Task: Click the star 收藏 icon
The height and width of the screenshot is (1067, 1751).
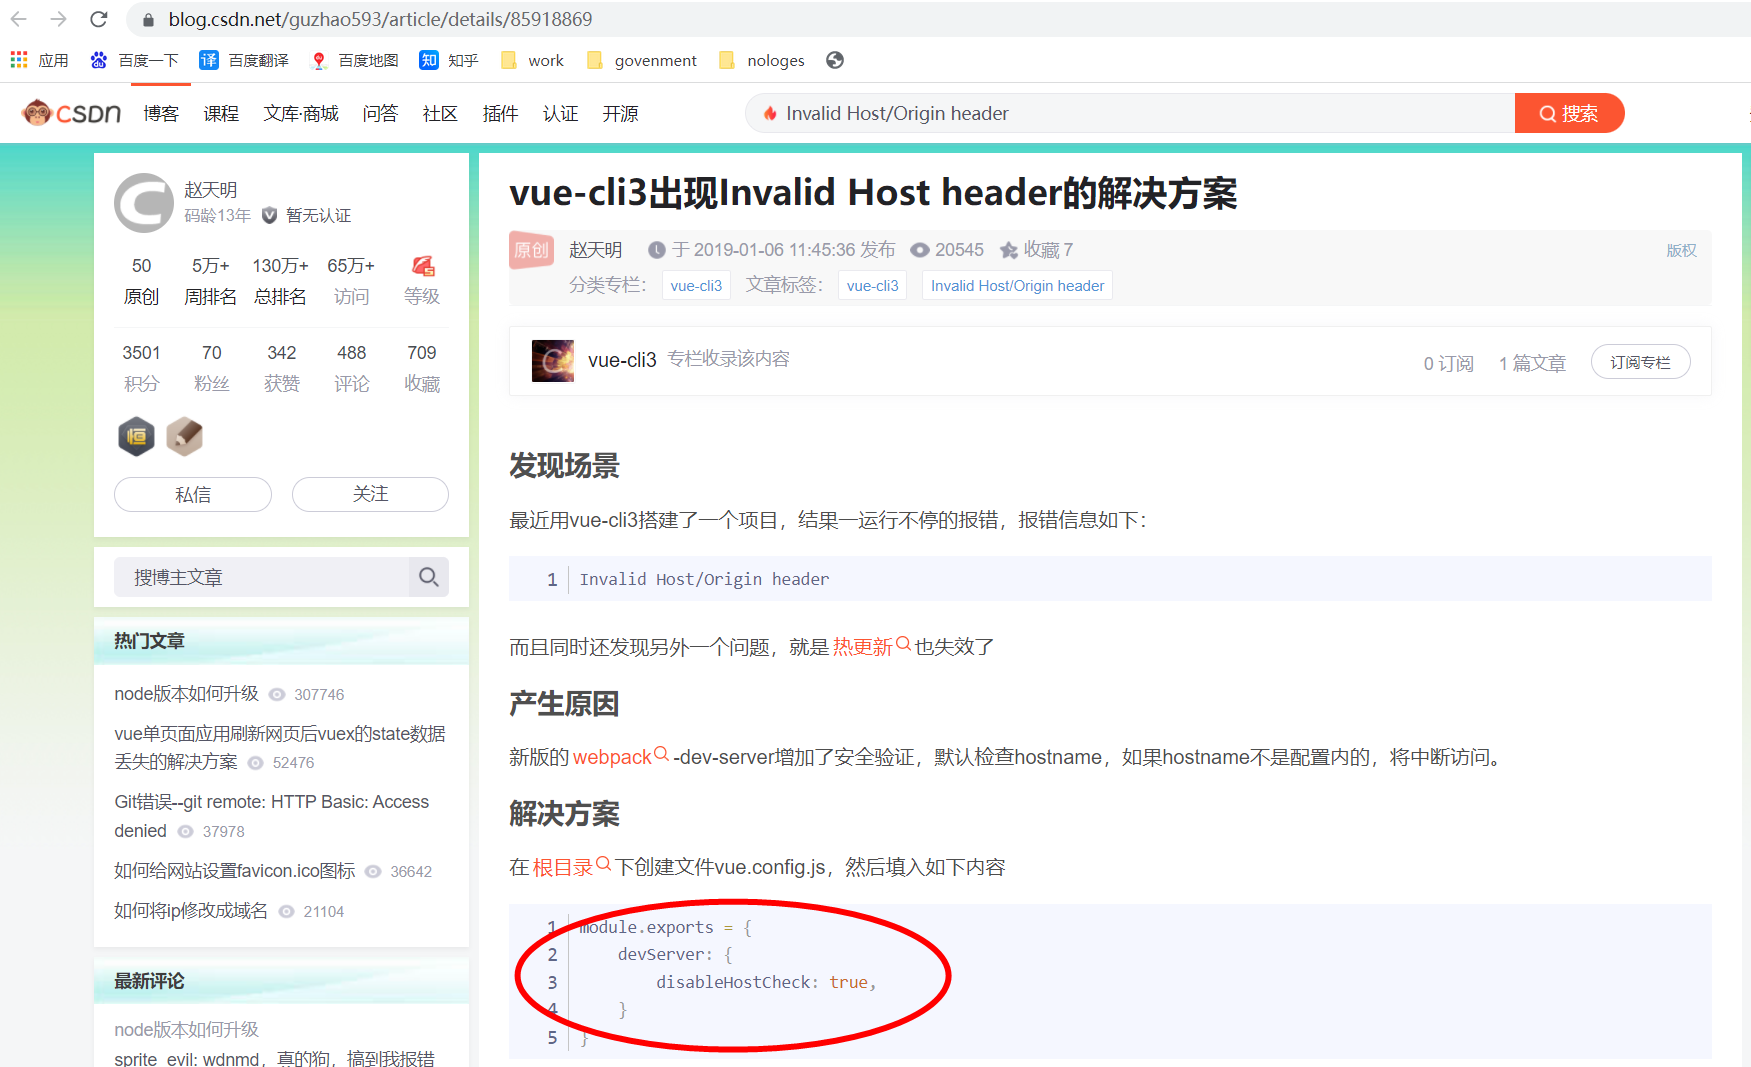Action: click(x=1009, y=250)
